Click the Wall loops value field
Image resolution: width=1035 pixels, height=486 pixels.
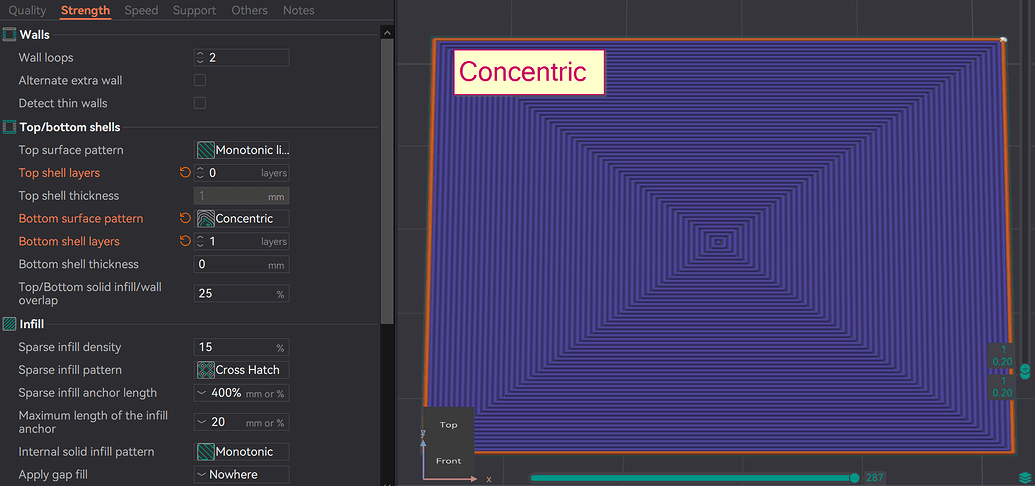242,57
